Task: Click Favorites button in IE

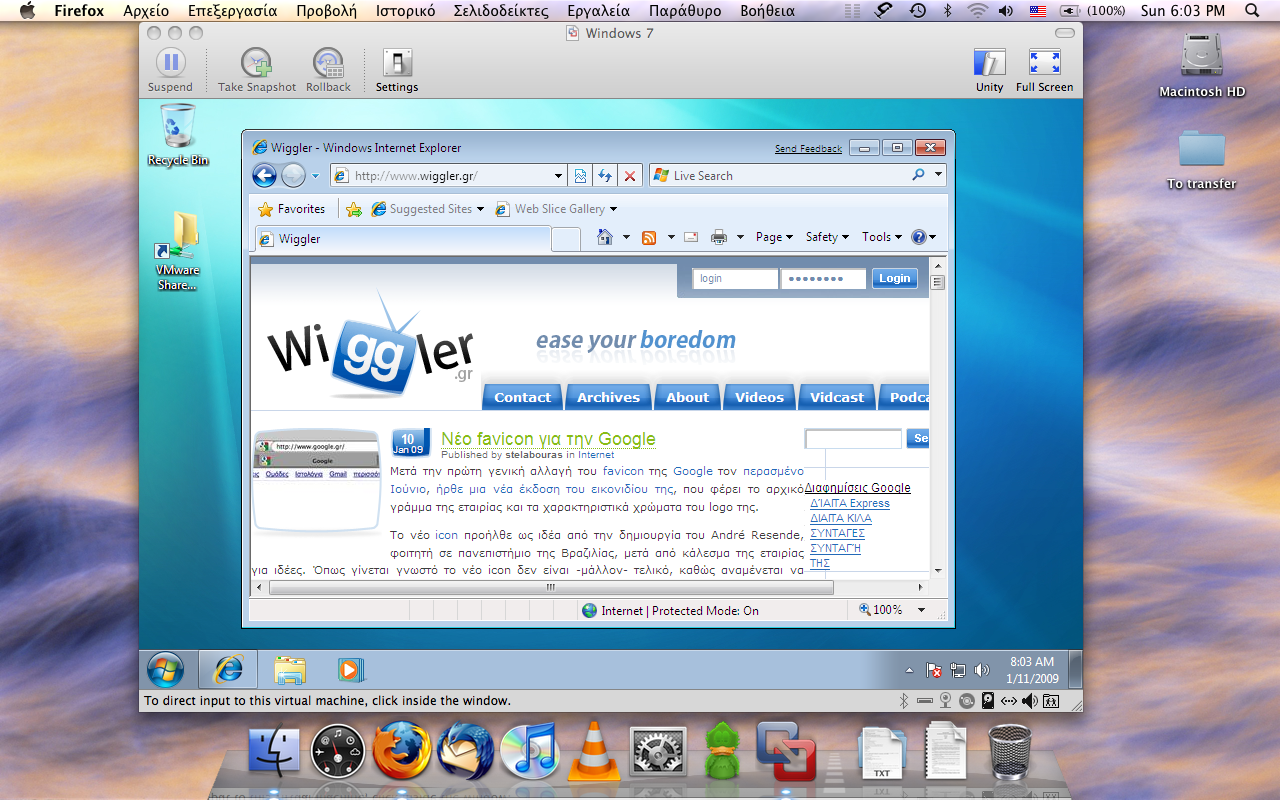Action: click(292, 209)
